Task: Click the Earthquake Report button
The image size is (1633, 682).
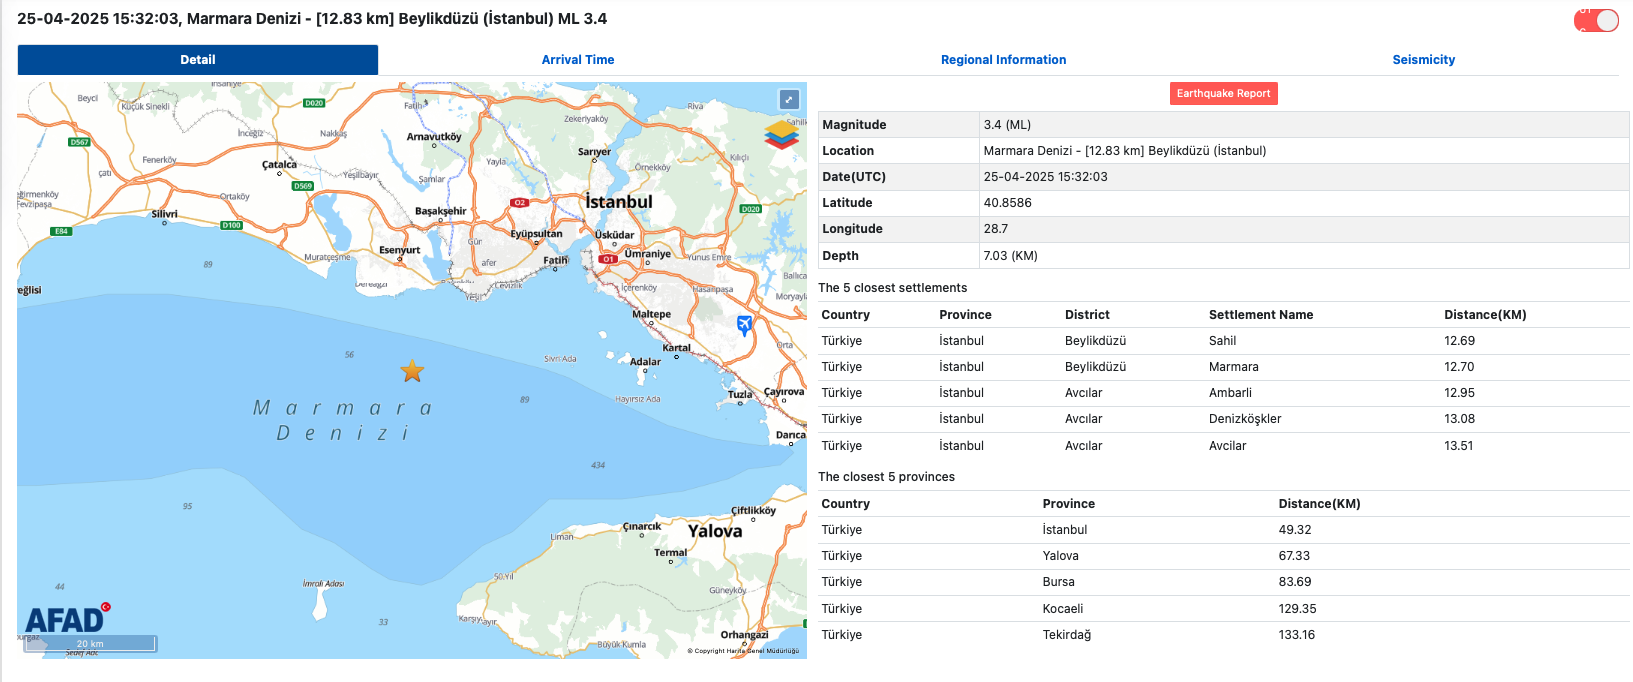Action: tap(1223, 93)
